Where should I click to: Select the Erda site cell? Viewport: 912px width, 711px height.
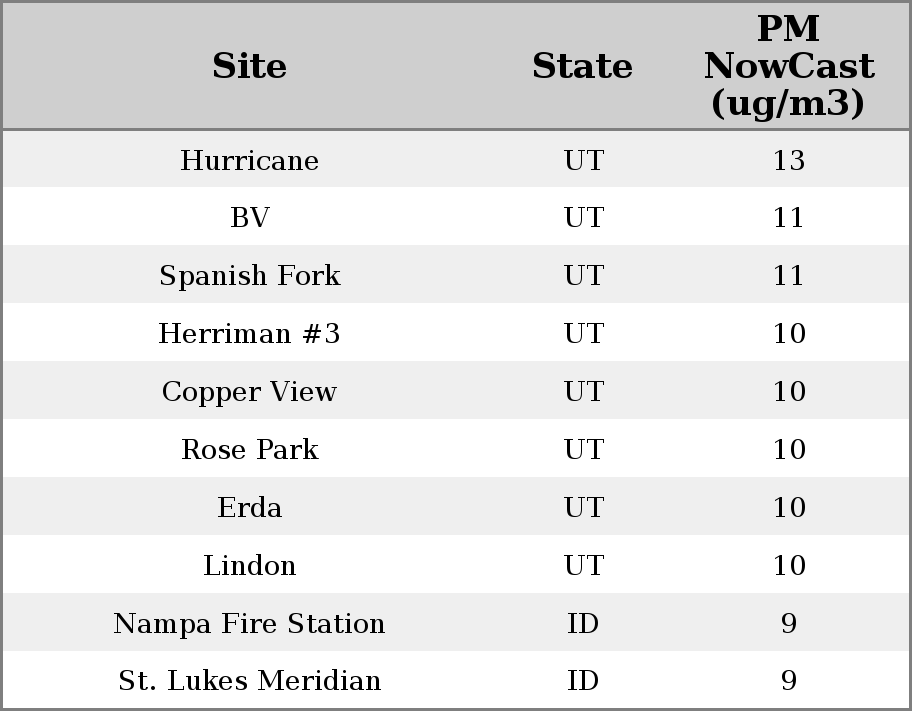click(249, 508)
